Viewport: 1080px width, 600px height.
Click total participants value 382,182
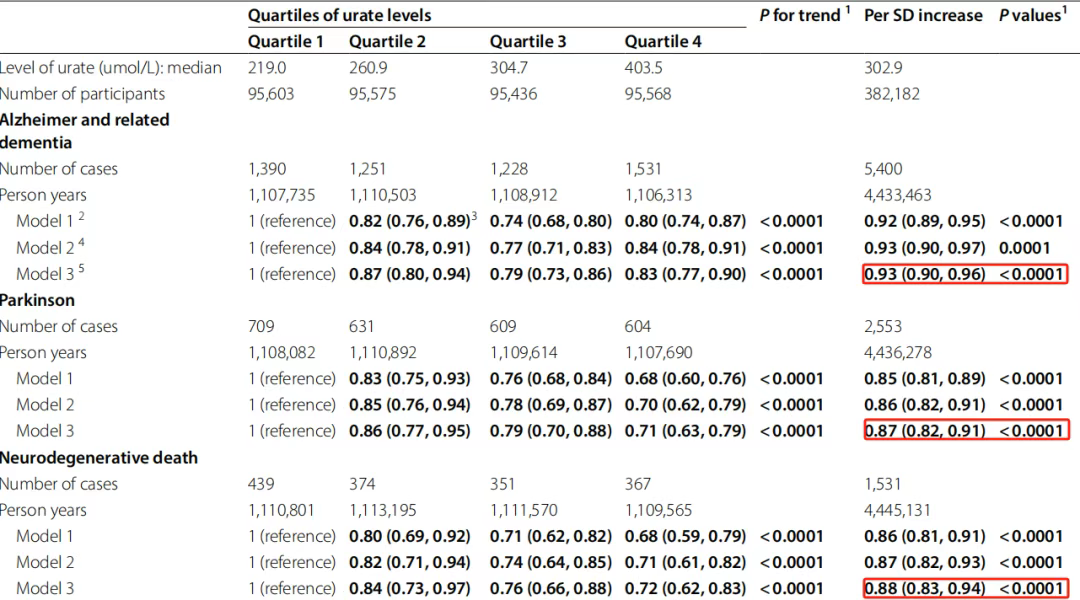891,94
